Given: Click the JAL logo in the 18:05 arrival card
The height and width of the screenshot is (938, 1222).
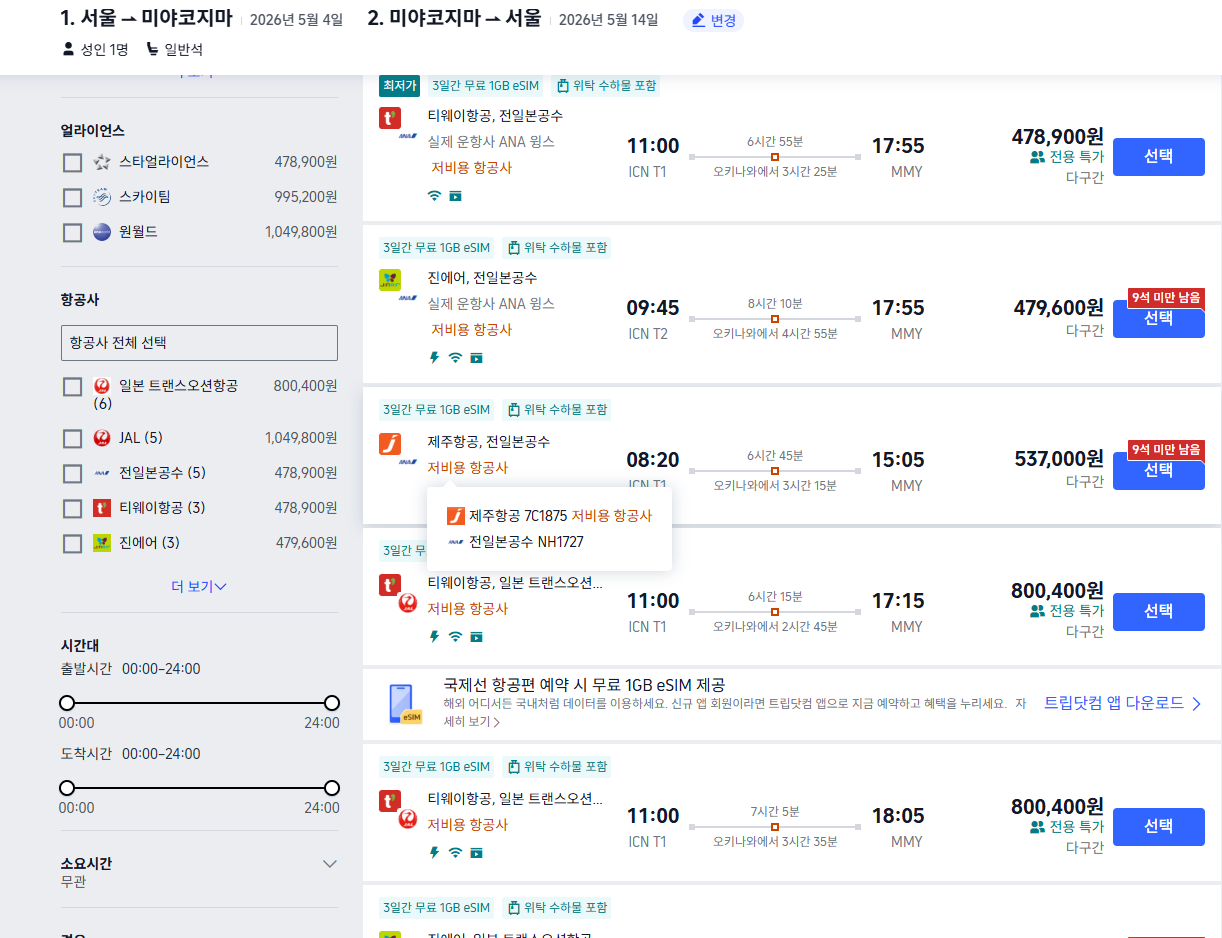Looking at the screenshot, I should pyautogui.click(x=408, y=818).
